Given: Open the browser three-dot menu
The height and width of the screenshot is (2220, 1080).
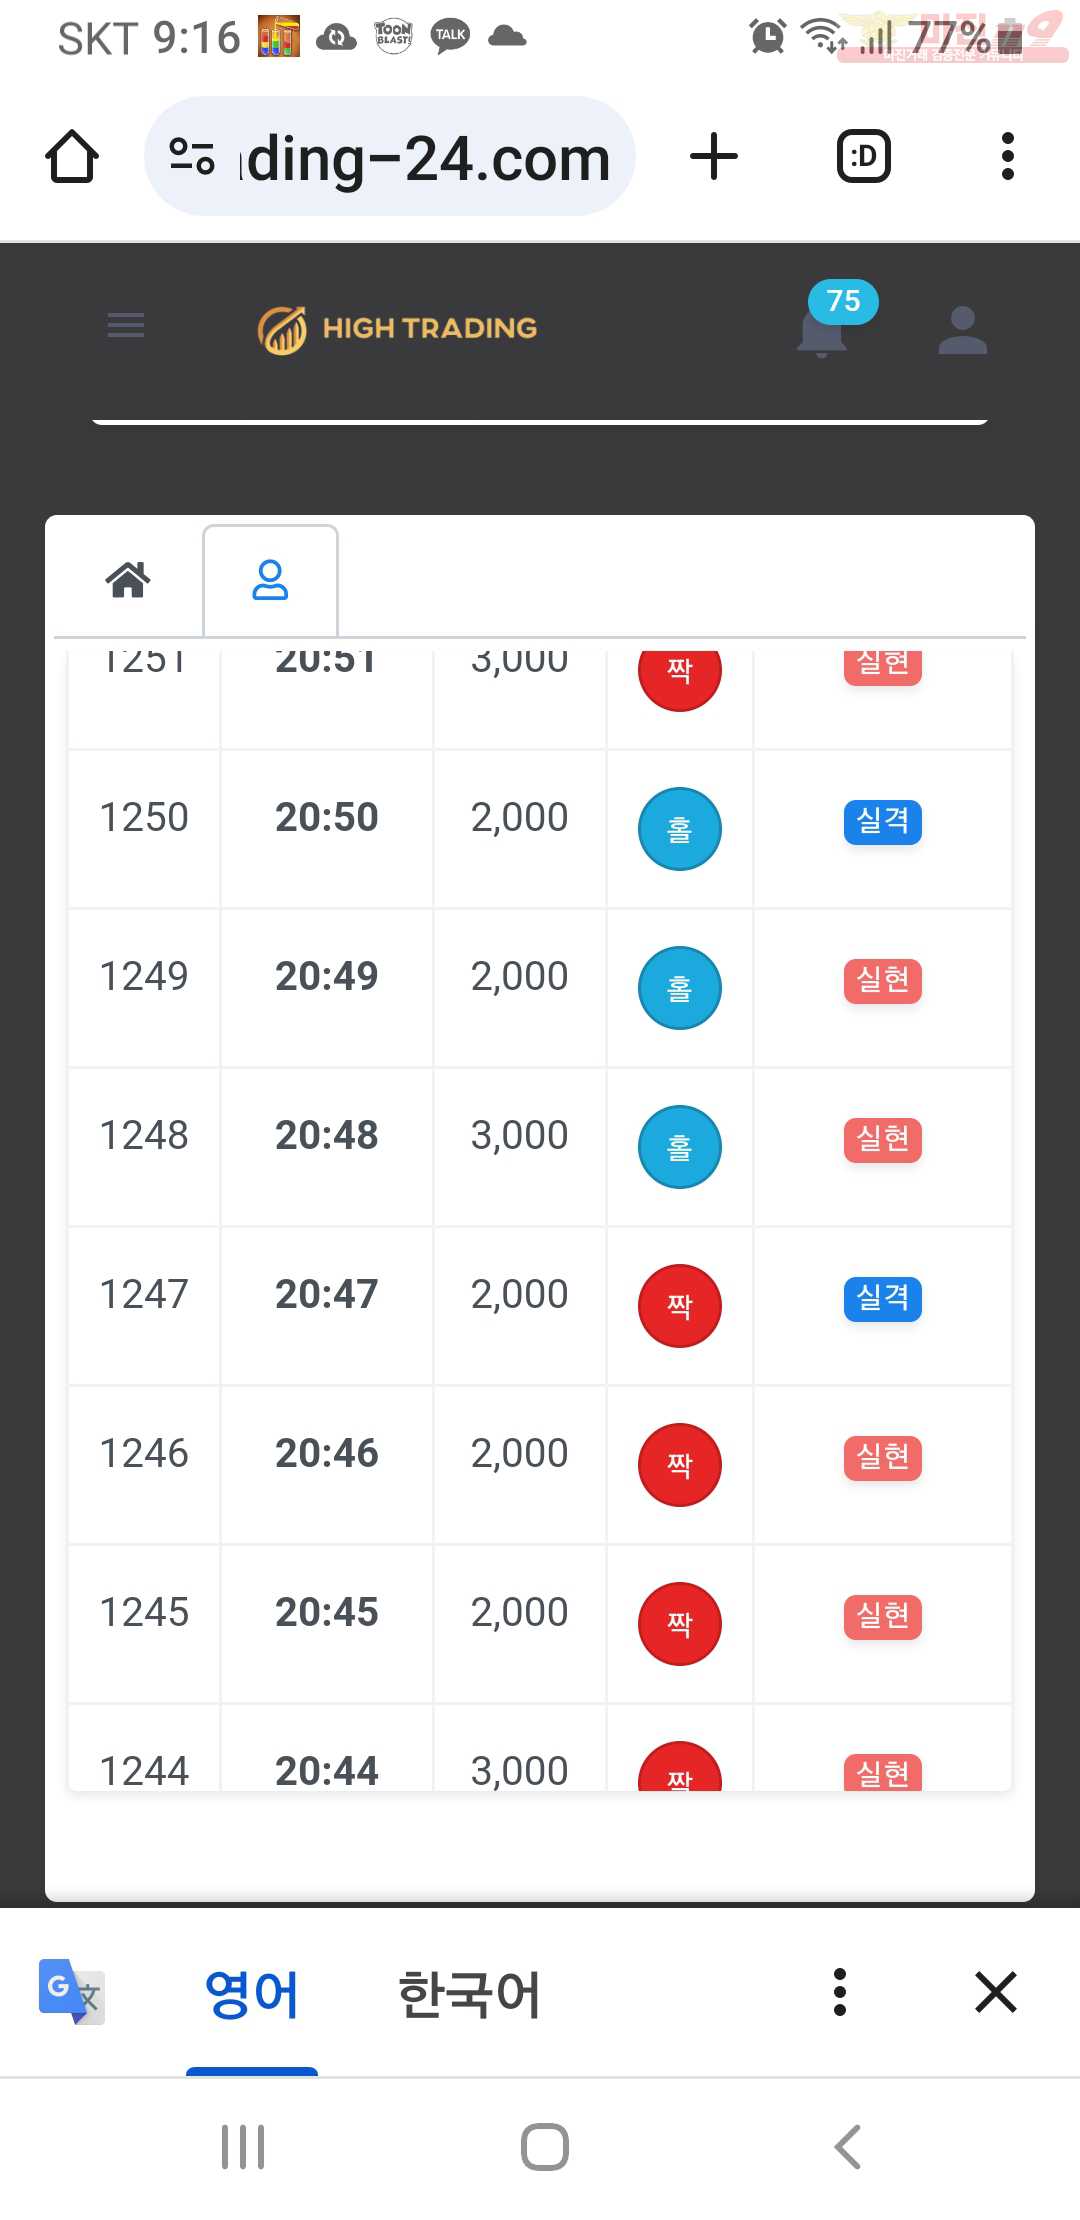Looking at the screenshot, I should (1007, 157).
